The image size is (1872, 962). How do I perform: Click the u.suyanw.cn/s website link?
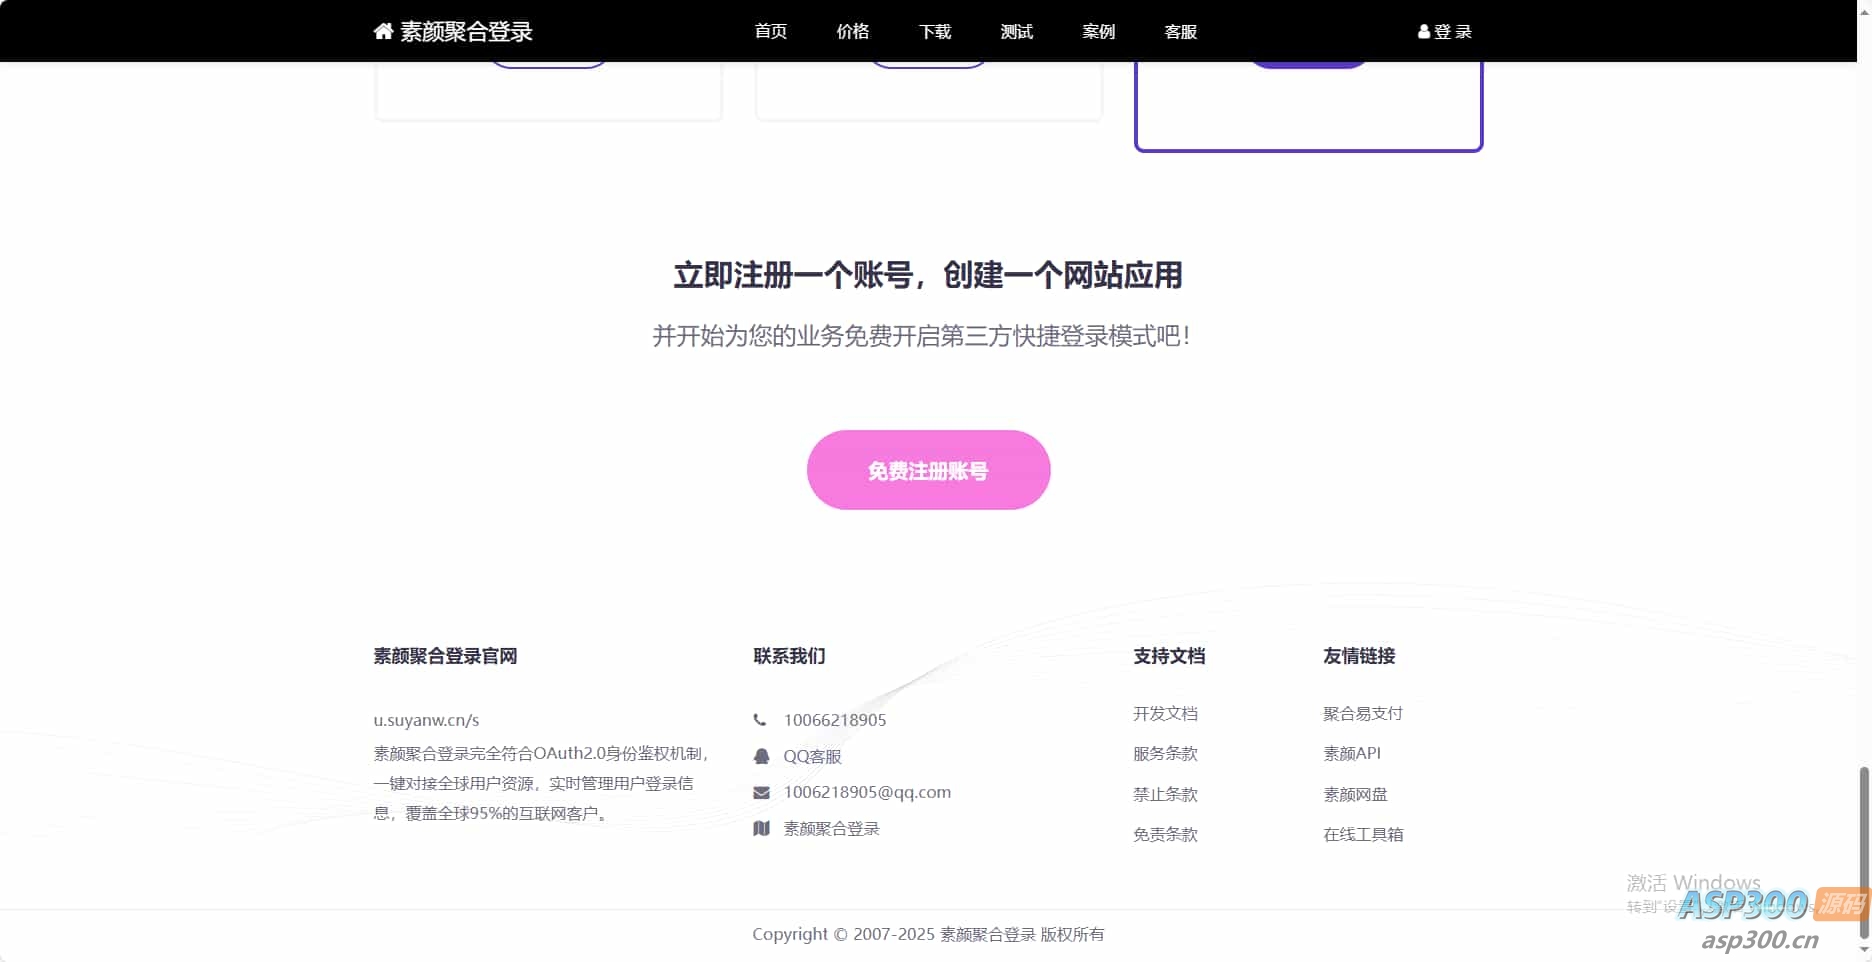(425, 719)
